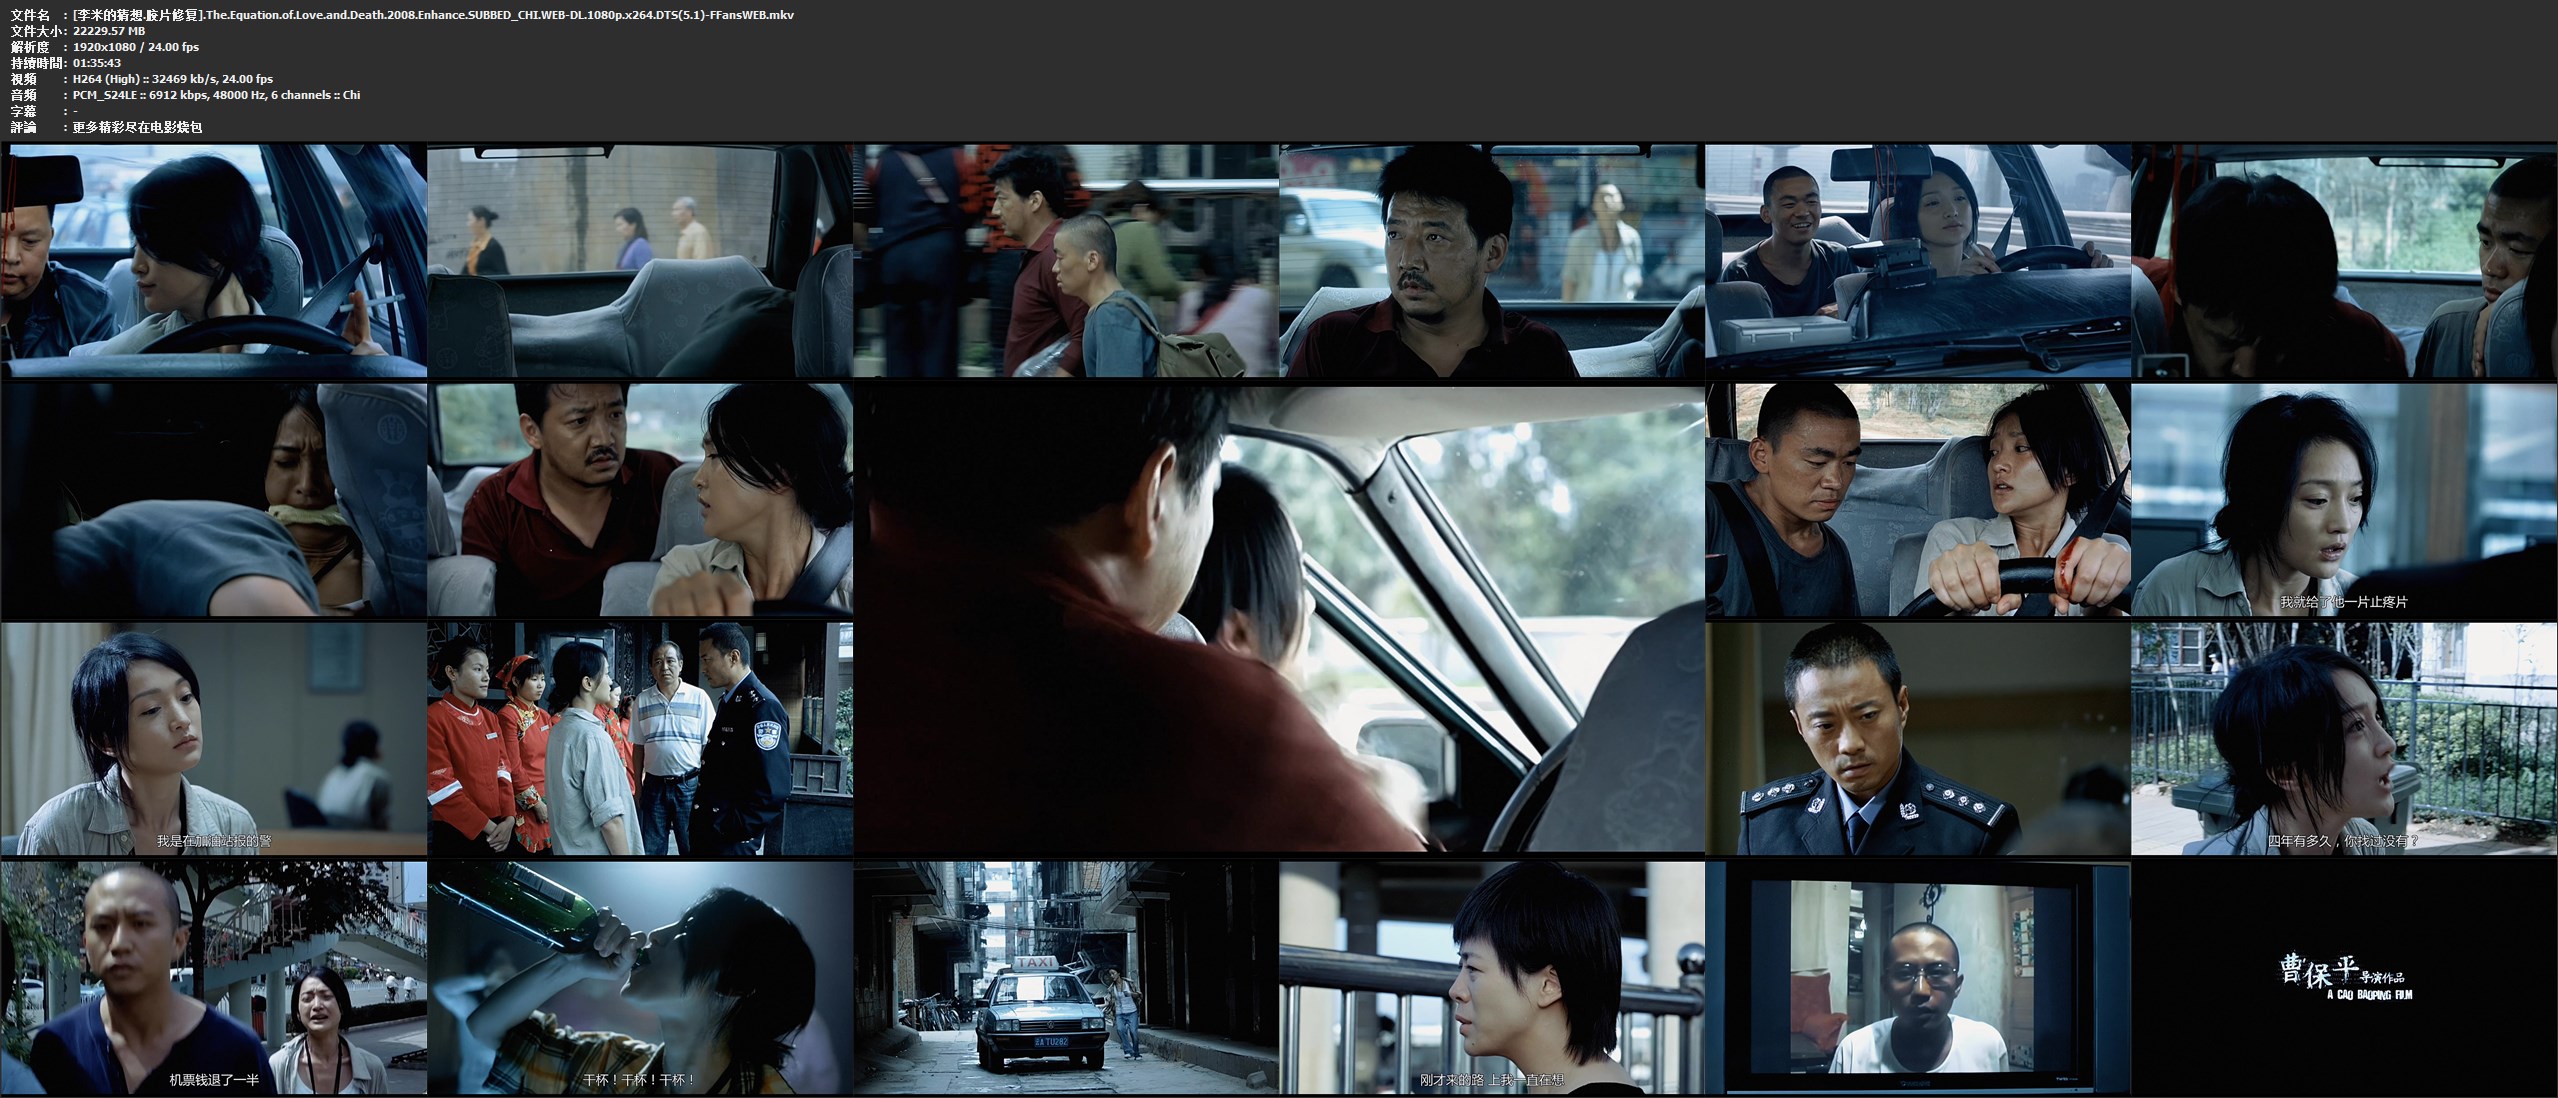Open large center frame of red-shirted man from behind
The image size is (2558, 1098).
coord(1279,619)
